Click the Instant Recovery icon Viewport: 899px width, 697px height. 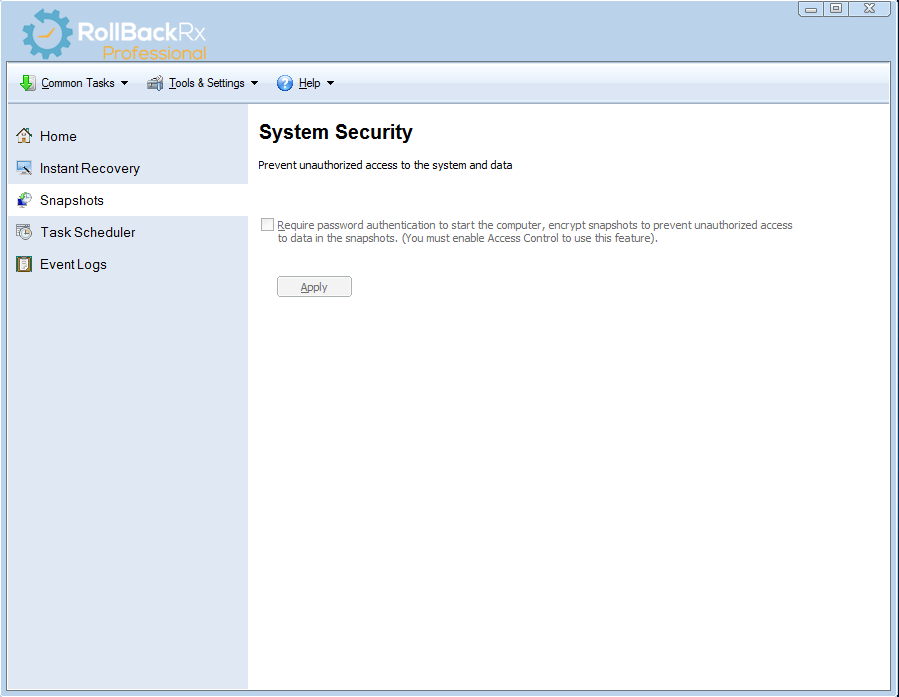point(24,168)
